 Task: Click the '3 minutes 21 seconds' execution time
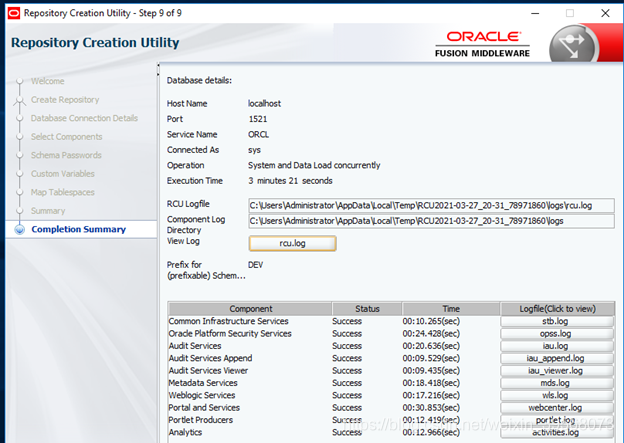(x=291, y=181)
